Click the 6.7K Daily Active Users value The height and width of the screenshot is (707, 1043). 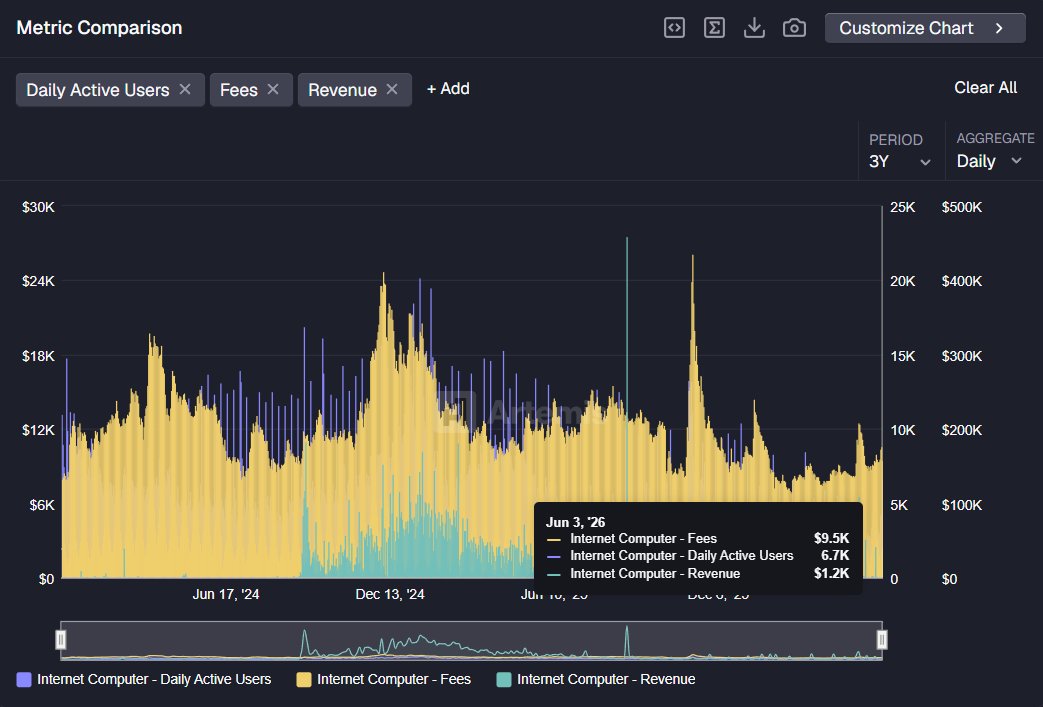835,555
